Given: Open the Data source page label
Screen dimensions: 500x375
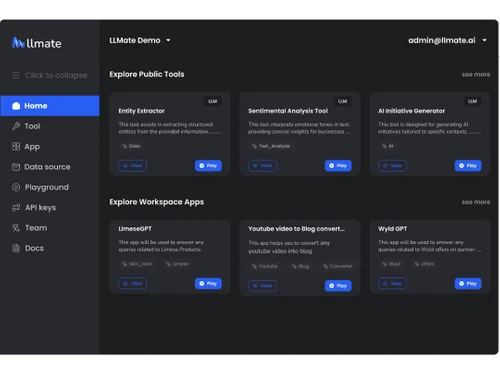Looking at the screenshot, I should point(47,167).
